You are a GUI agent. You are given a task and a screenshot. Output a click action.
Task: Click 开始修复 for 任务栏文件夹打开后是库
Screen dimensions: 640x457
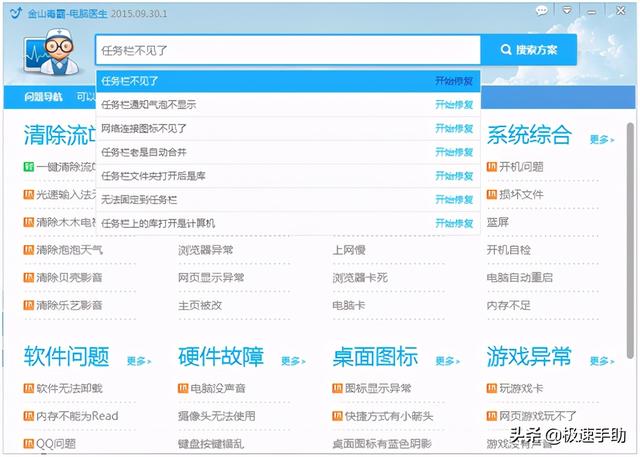(454, 176)
